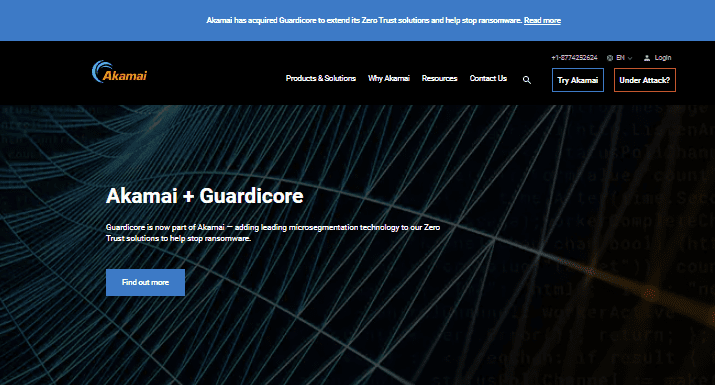Open the search magnifier icon
The height and width of the screenshot is (385, 715).
click(x=527, y=80)
